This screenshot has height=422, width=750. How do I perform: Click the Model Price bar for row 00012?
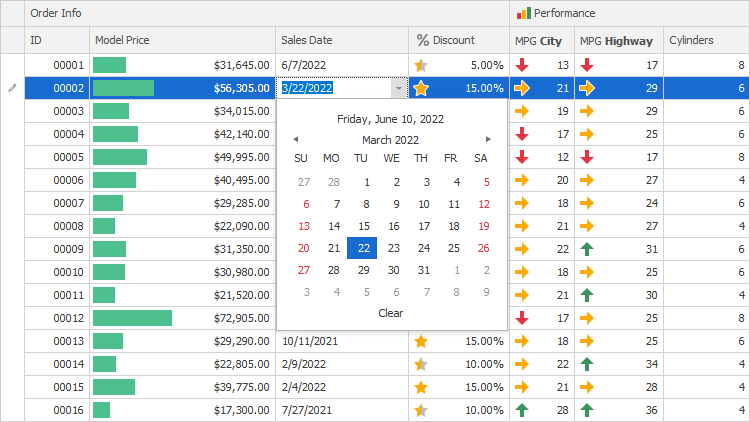click(x=132, y=318)
